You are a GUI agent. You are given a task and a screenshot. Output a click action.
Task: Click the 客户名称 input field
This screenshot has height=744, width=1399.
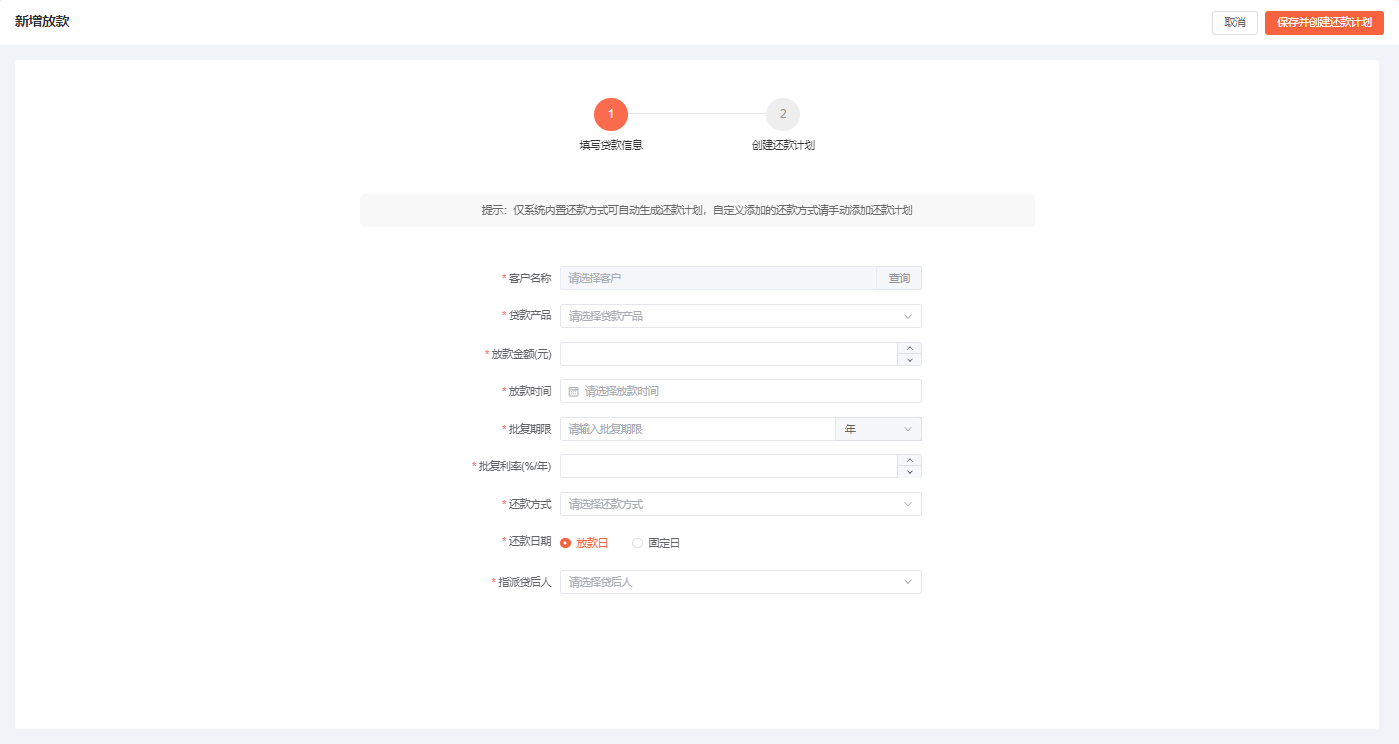click(718, 278)
